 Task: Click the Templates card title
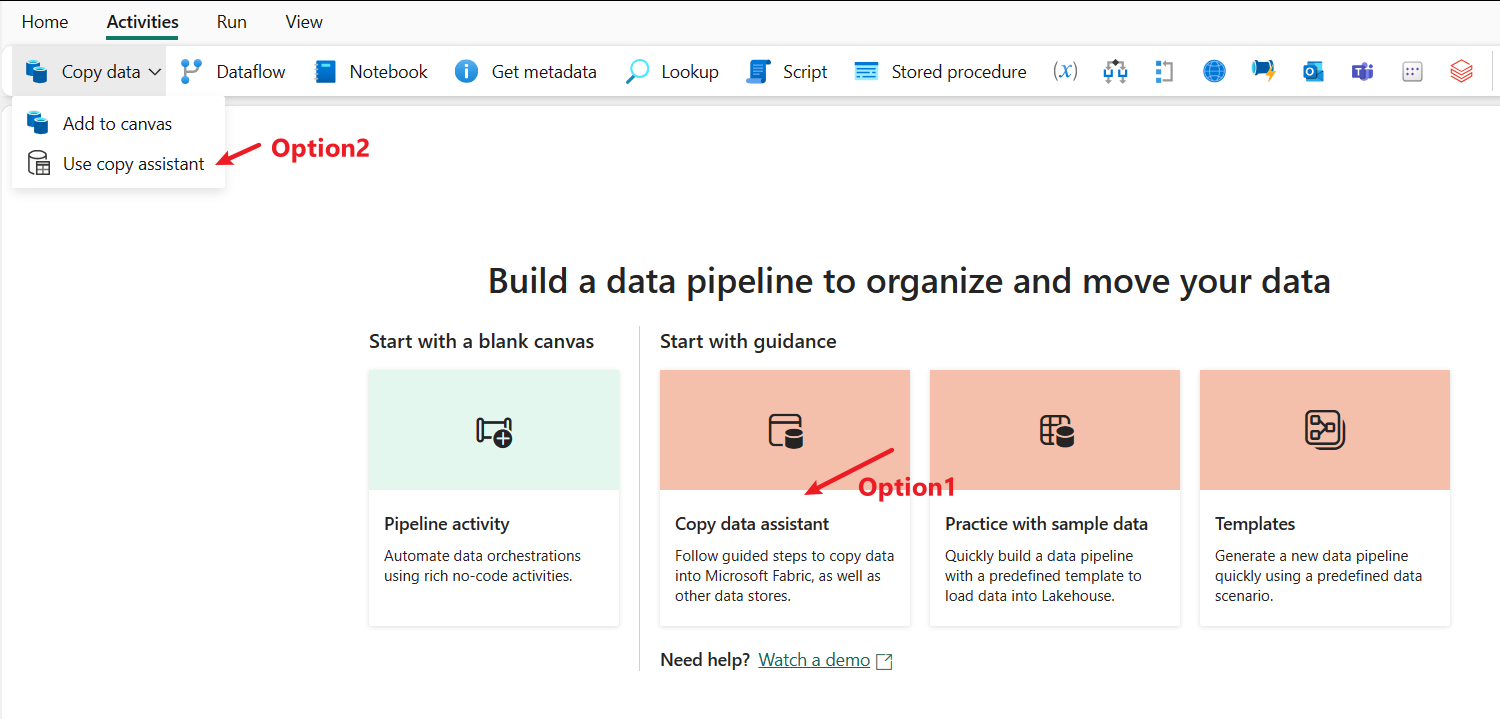pyautogui.click(x=1255, y=524)
